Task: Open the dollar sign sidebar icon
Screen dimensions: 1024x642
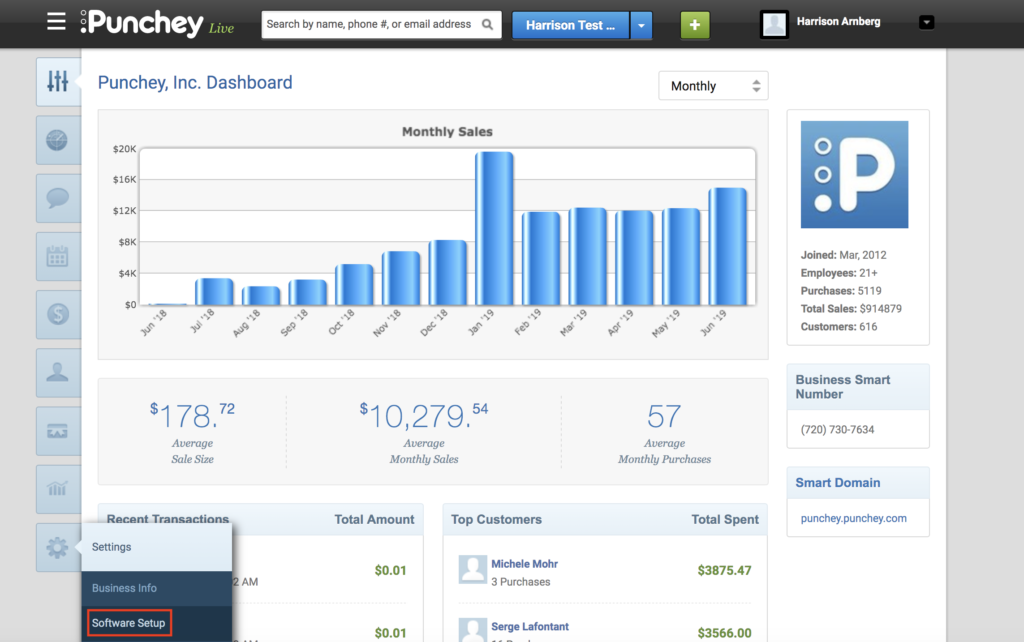Action: (x=57, y=314)
